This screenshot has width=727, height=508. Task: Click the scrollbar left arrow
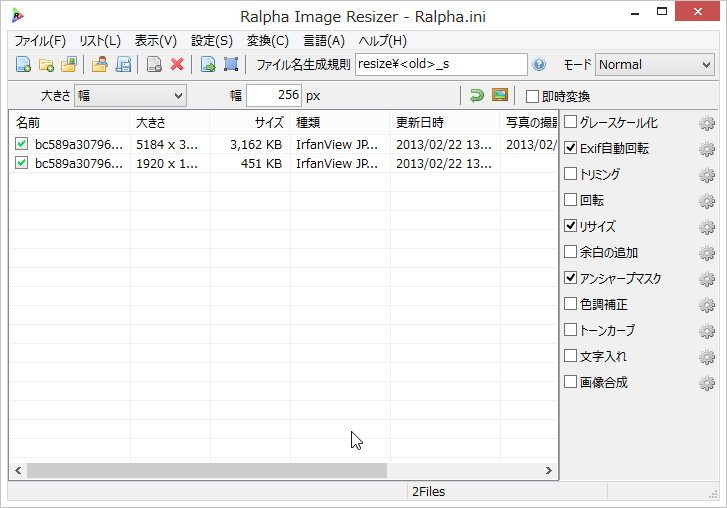[18, 470]
